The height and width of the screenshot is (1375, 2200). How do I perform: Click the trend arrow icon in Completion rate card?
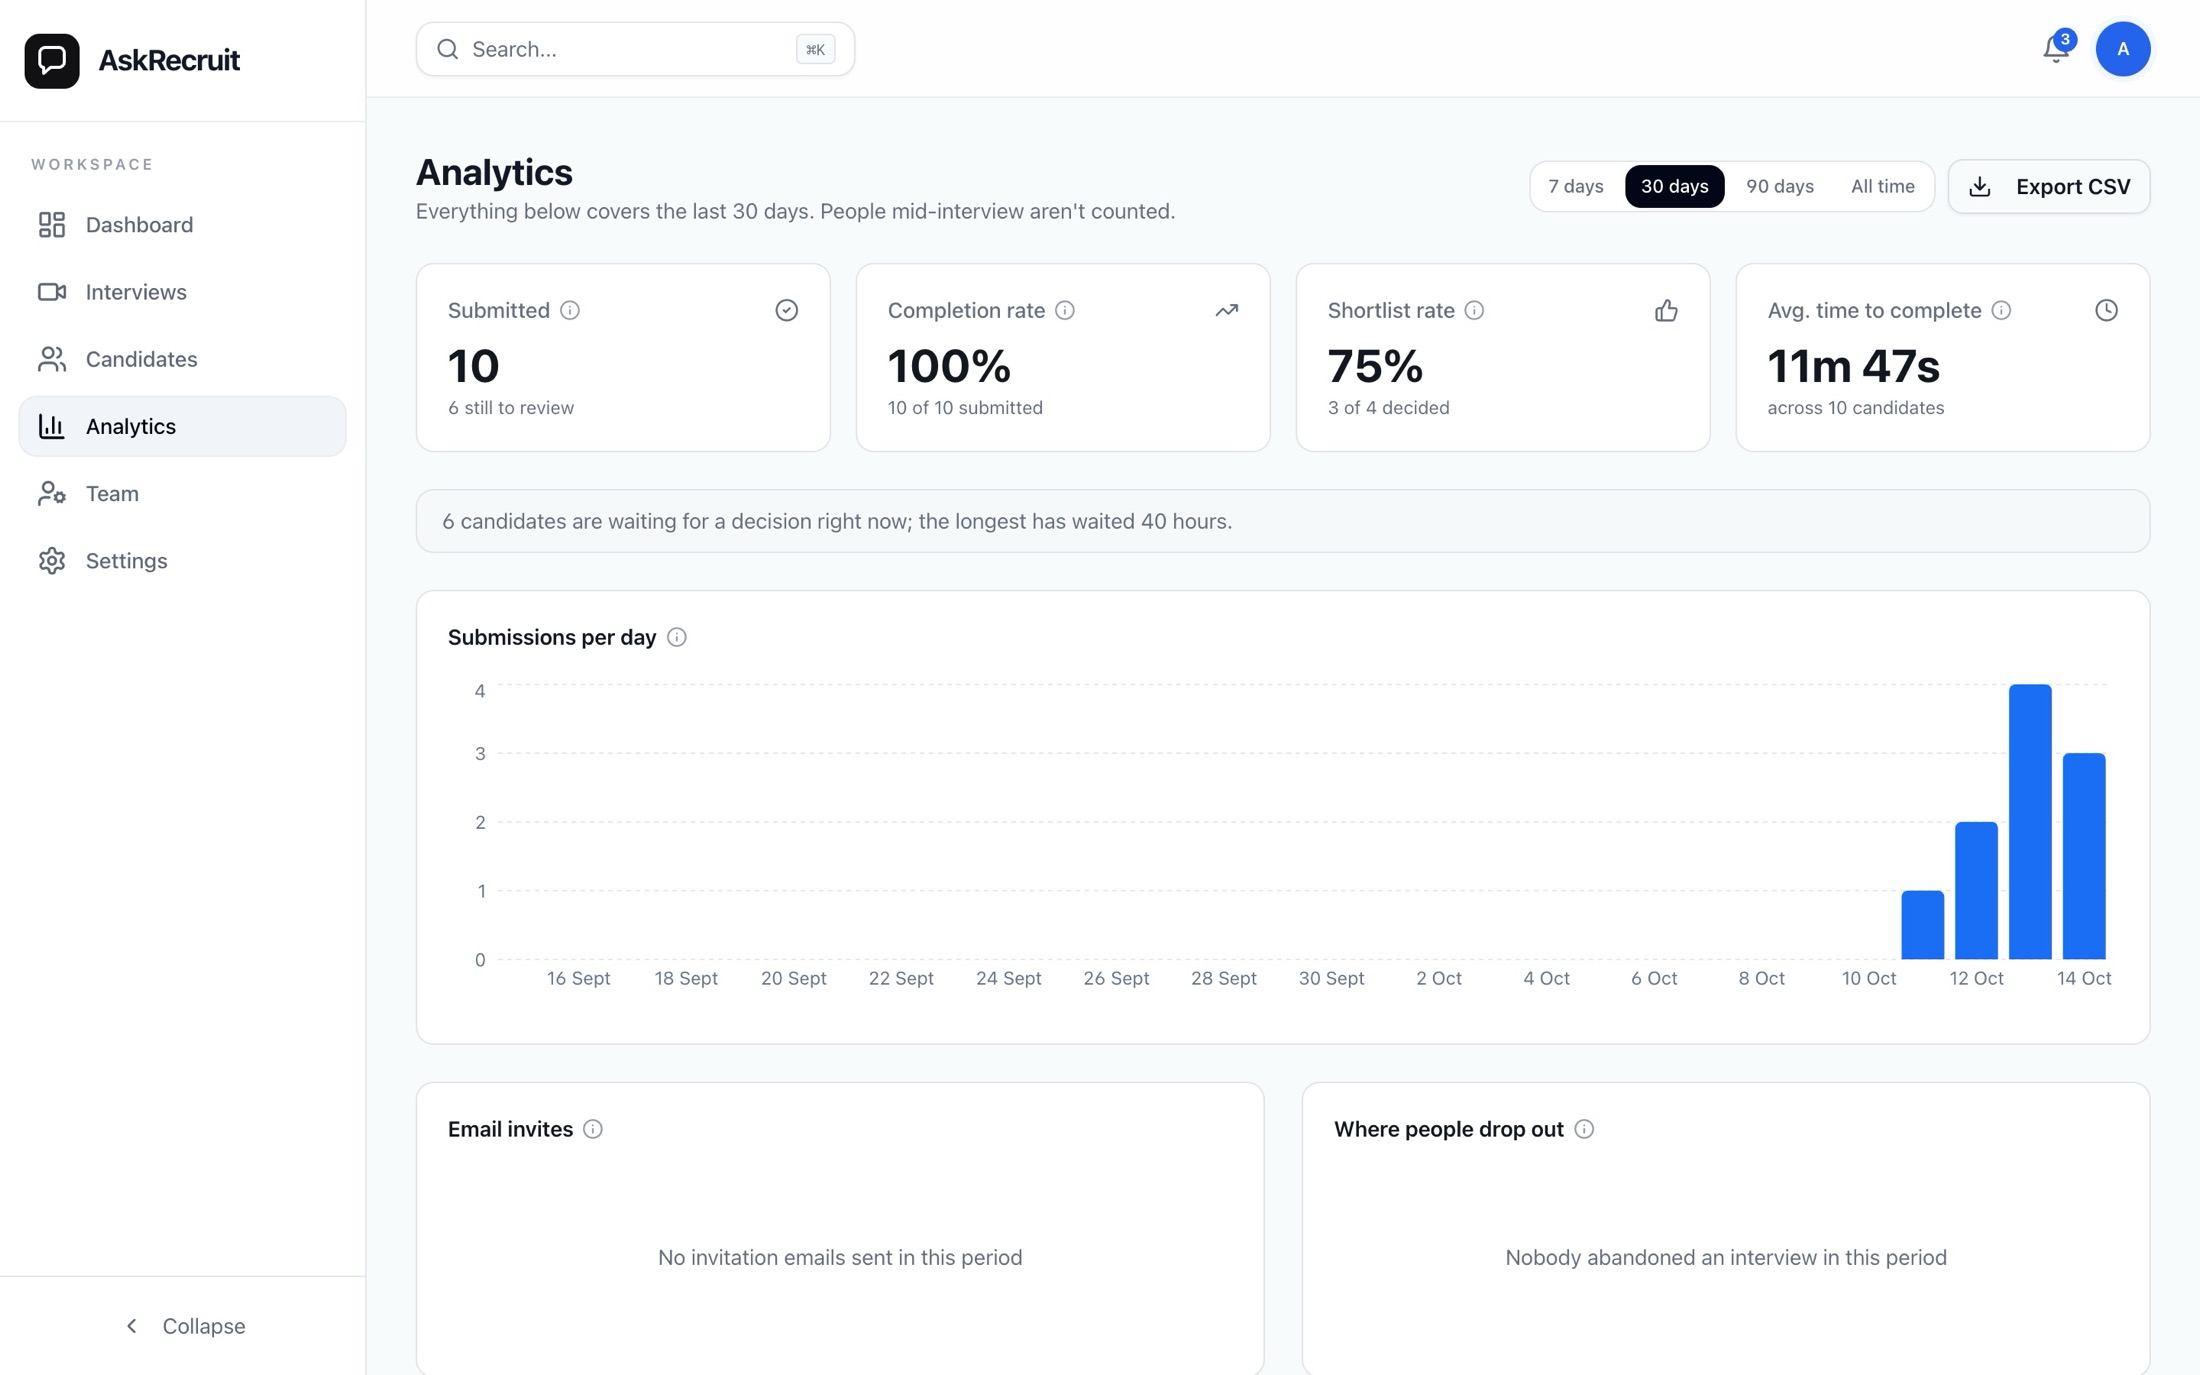[x=1227, y=310]
